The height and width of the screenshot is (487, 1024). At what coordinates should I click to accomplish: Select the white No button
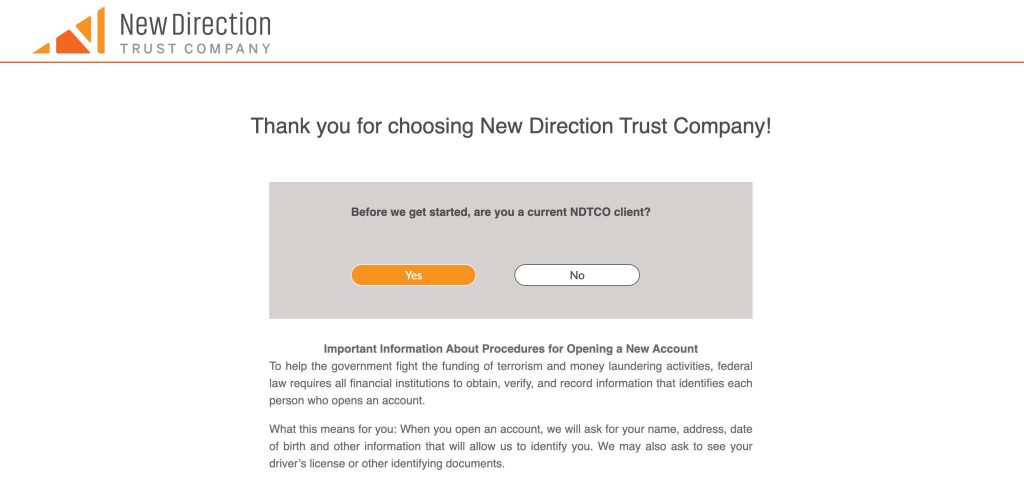577,275
